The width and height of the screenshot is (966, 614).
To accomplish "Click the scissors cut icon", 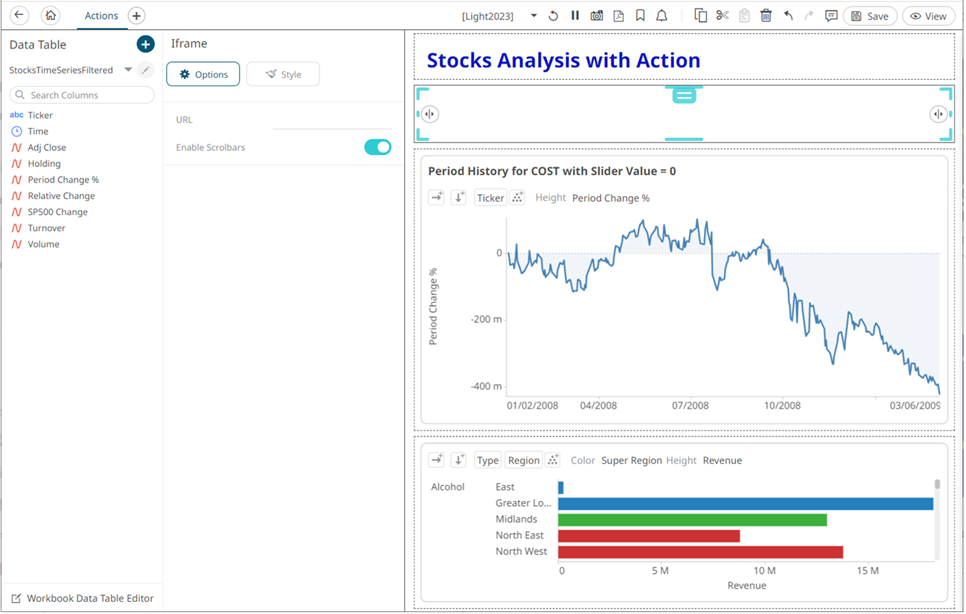I will point(722,16).
